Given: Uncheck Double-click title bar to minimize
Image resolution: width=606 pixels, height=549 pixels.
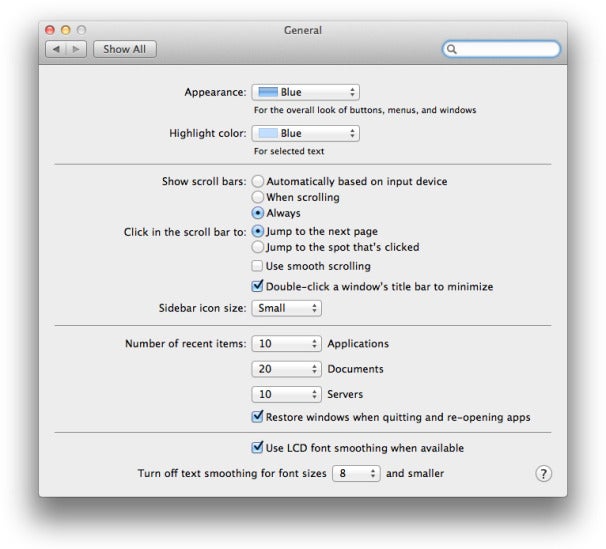Looking at the screenshot, I should (257, 286).
